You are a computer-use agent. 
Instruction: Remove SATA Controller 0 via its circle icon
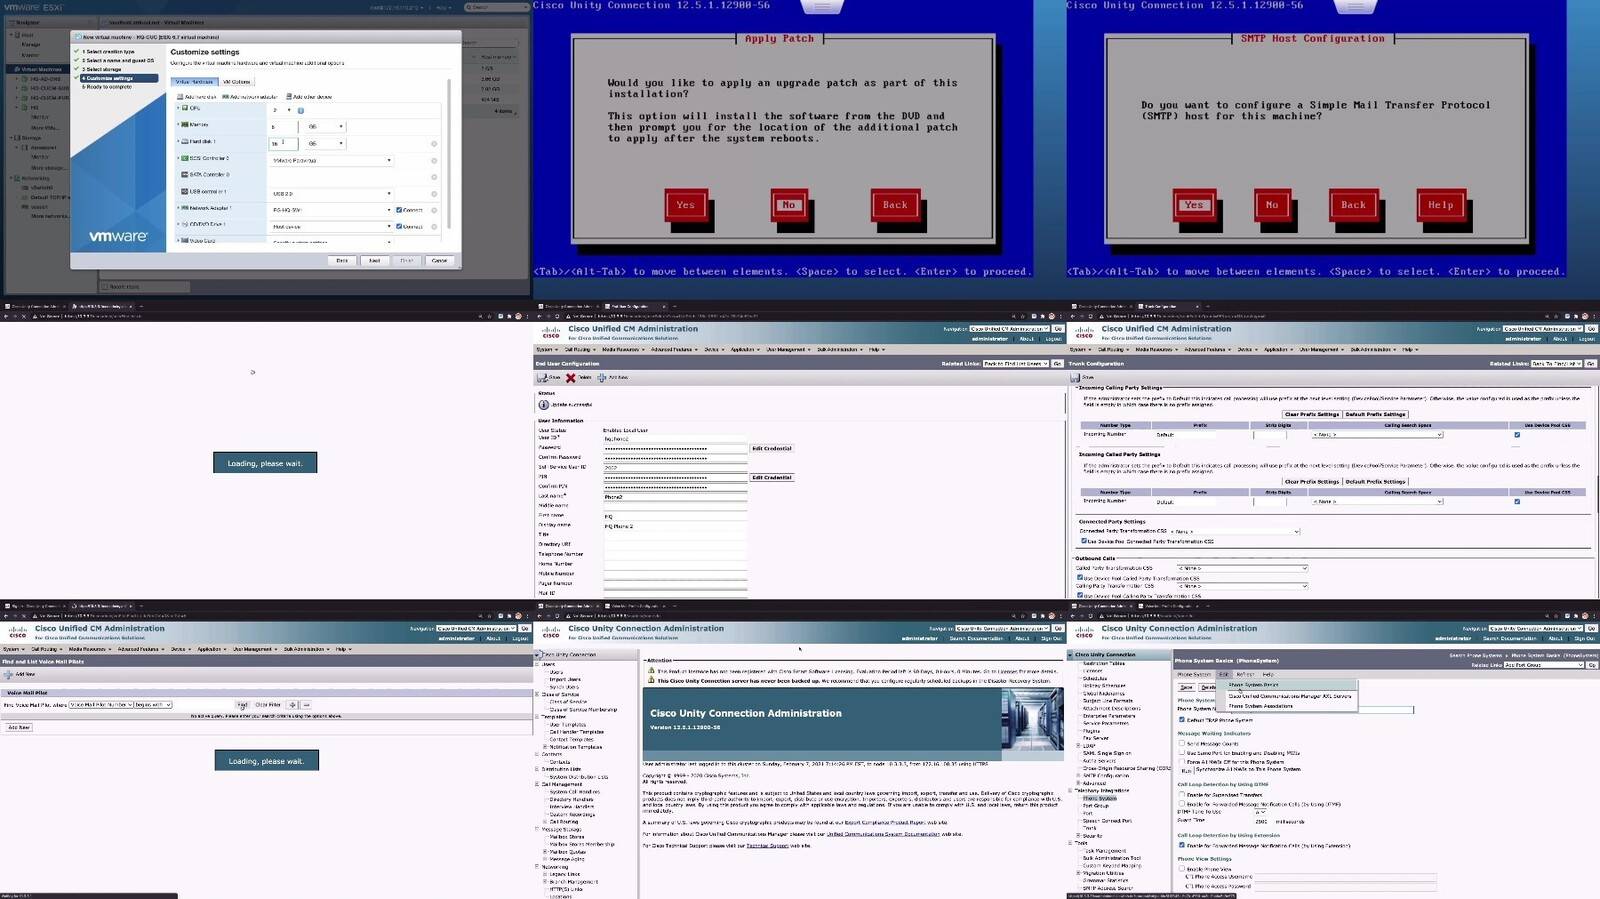[434, 176]
